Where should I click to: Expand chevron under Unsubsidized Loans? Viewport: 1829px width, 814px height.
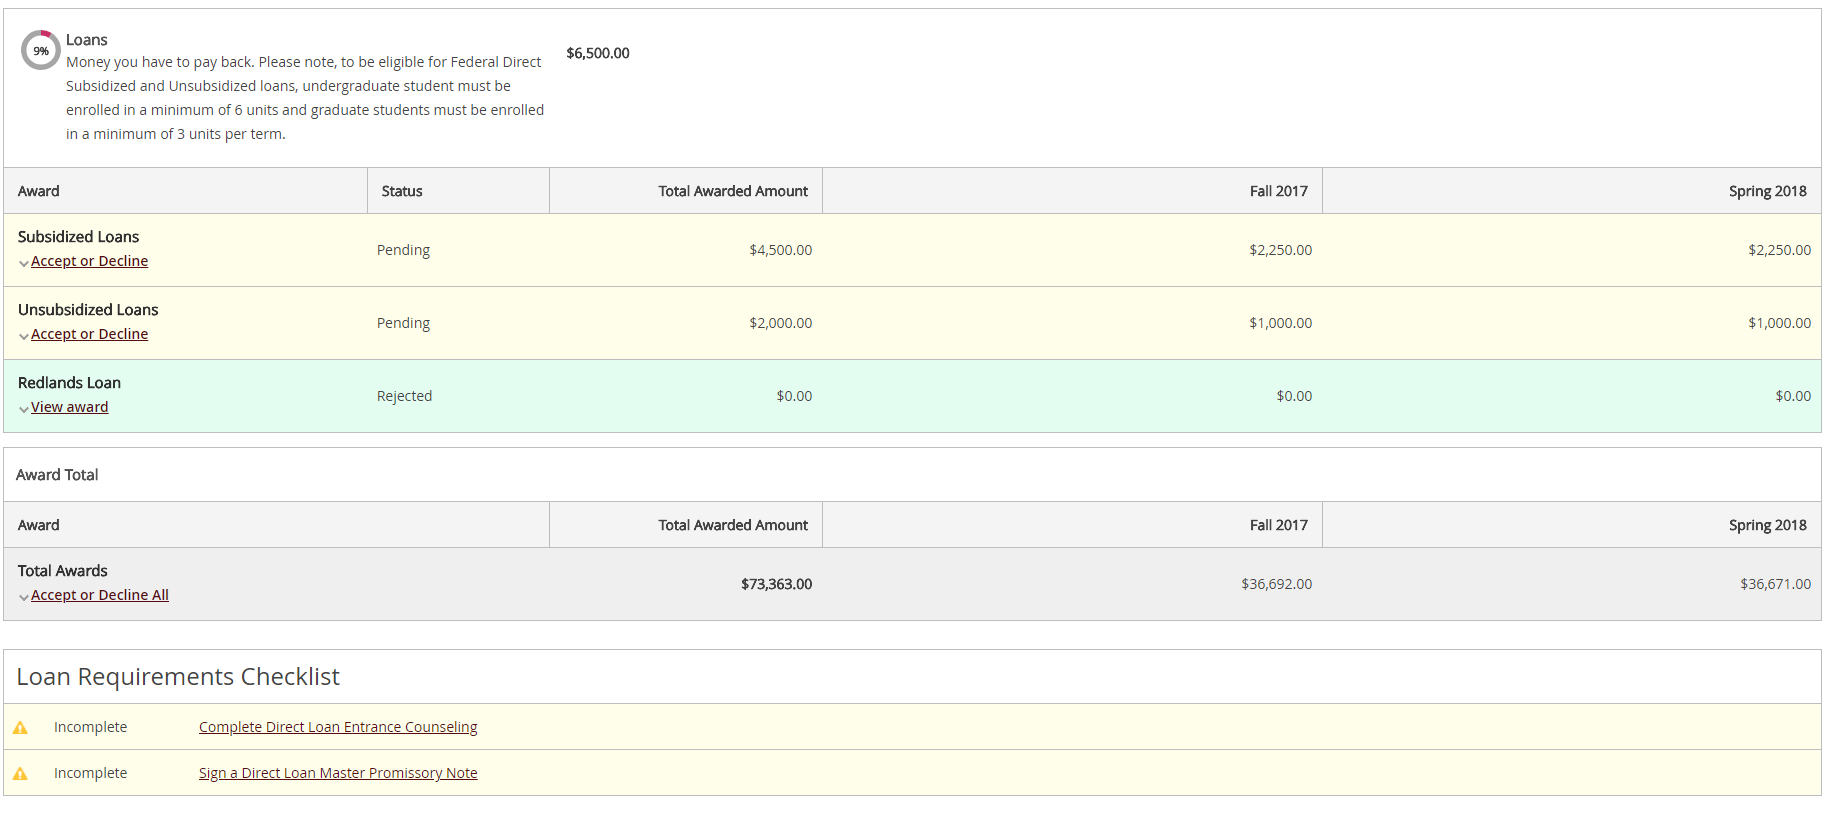(x=24, y=336)
